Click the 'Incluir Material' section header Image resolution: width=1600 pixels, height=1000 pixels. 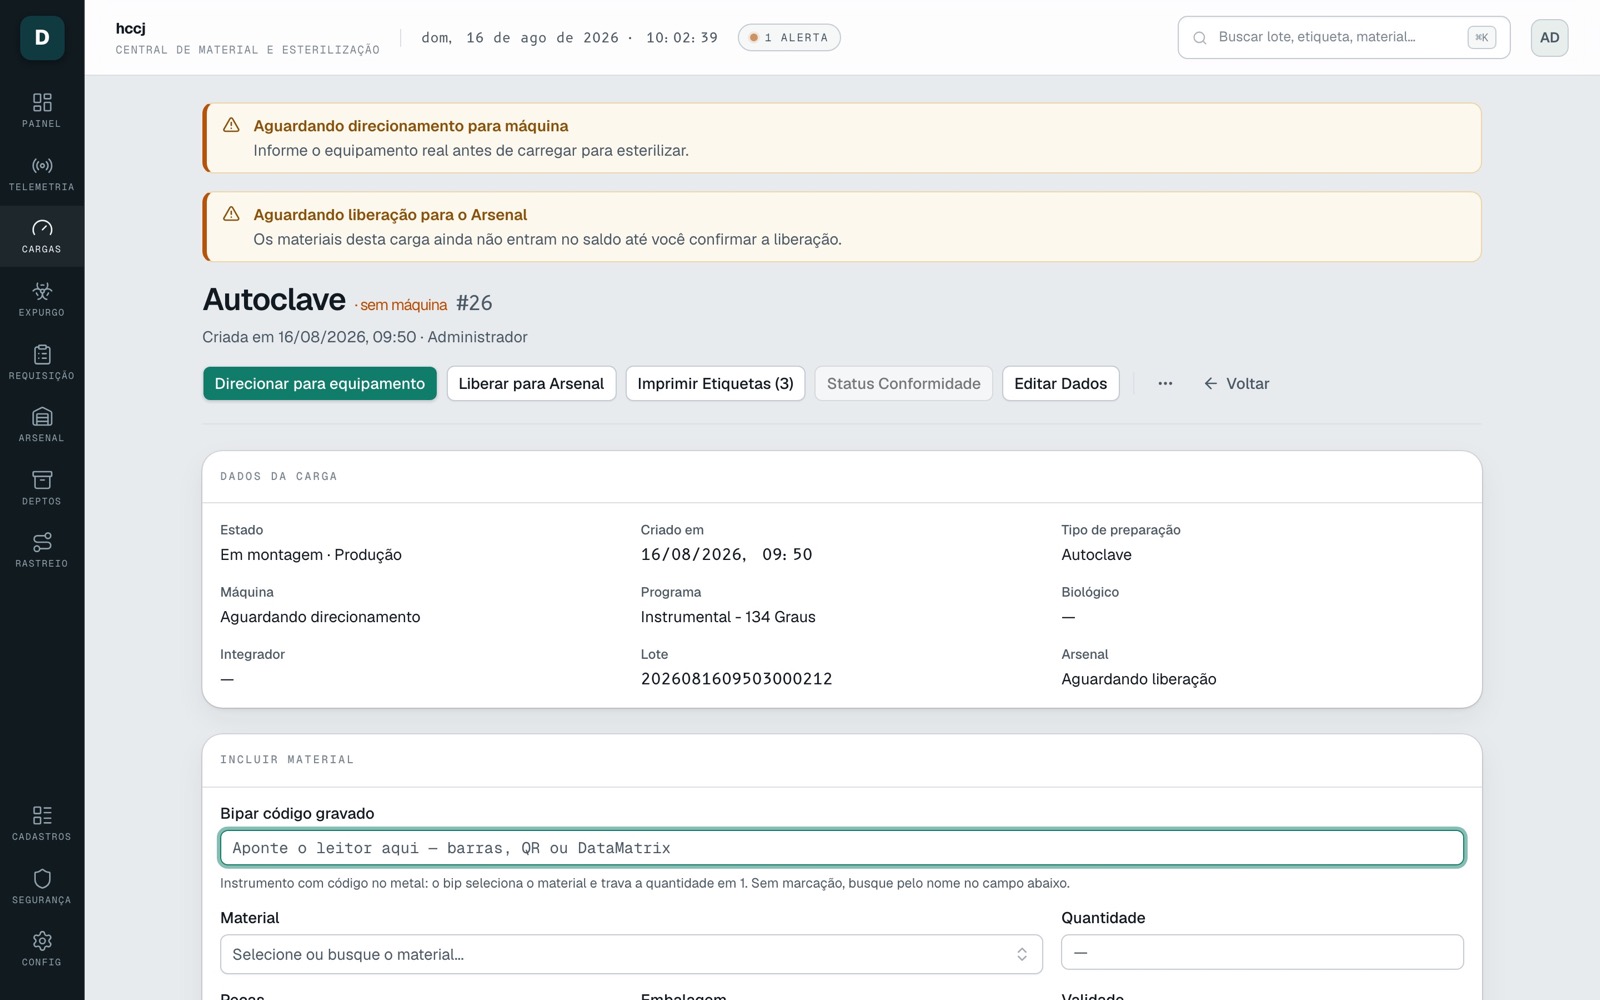[287, 760]
